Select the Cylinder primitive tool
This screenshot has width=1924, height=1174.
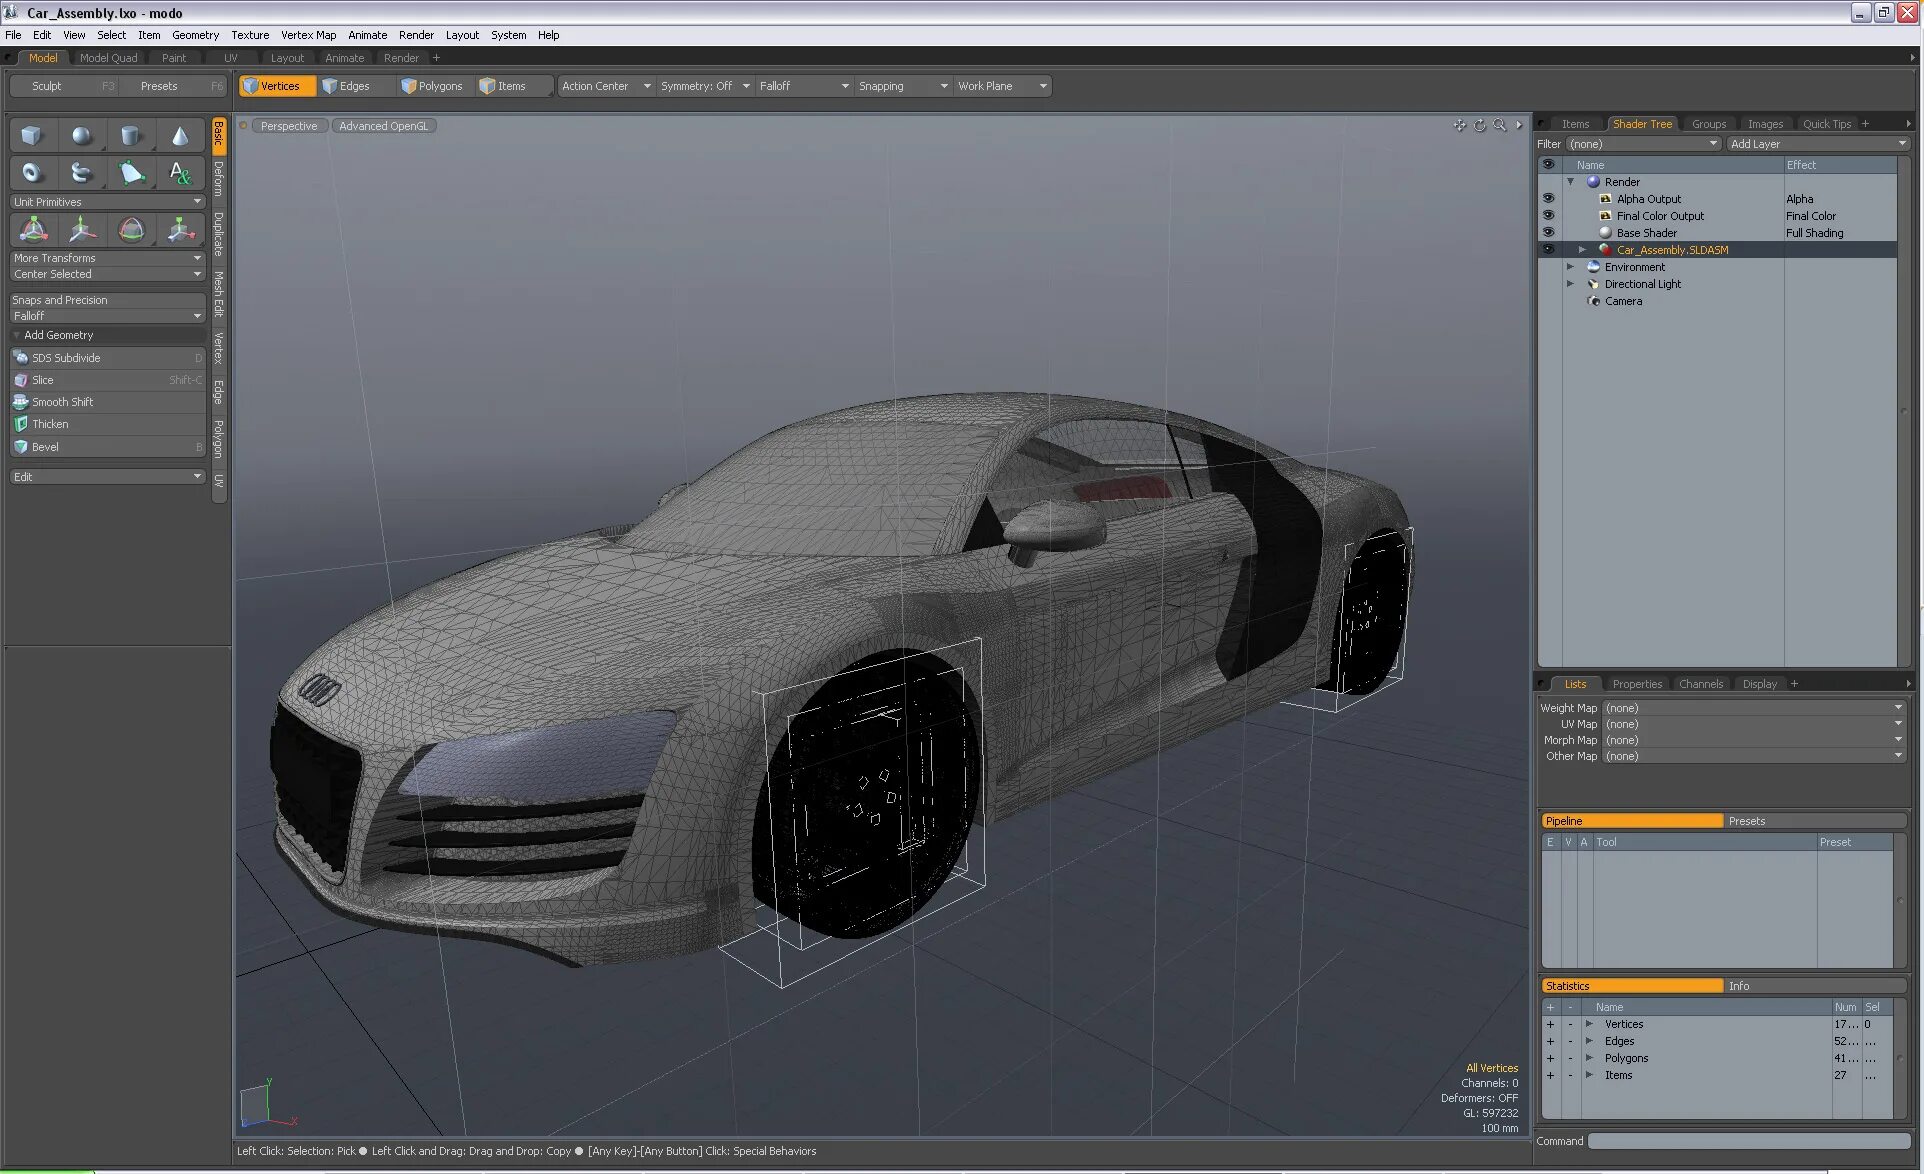131,136
